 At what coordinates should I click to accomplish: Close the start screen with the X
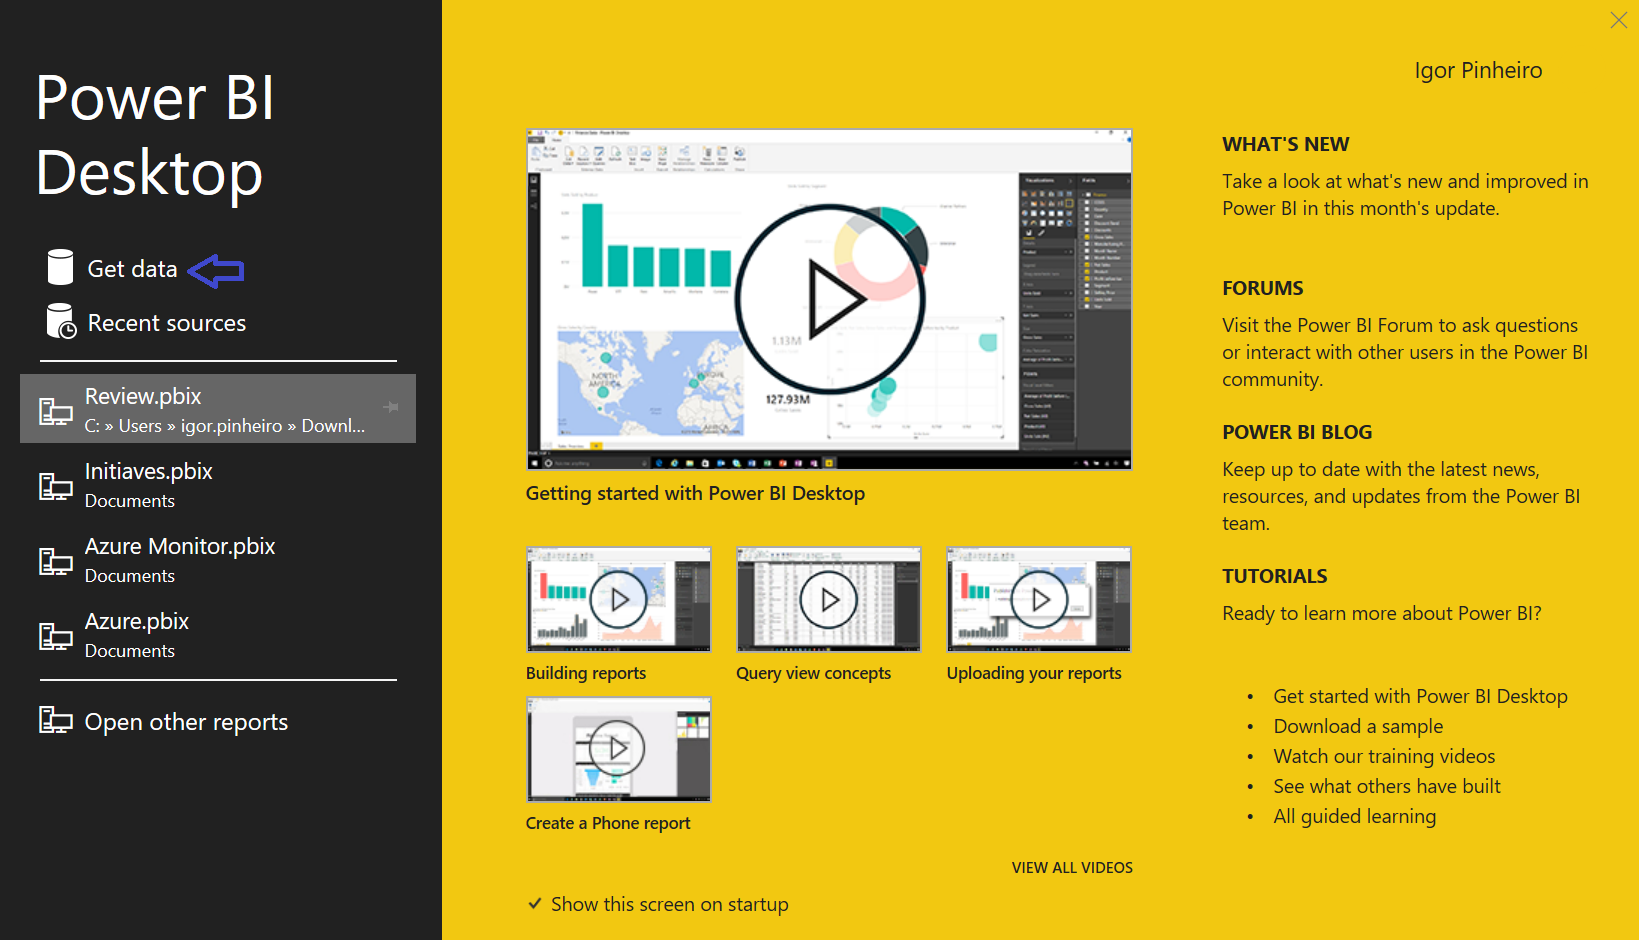pyautogui.click(x=1618, y=20)
